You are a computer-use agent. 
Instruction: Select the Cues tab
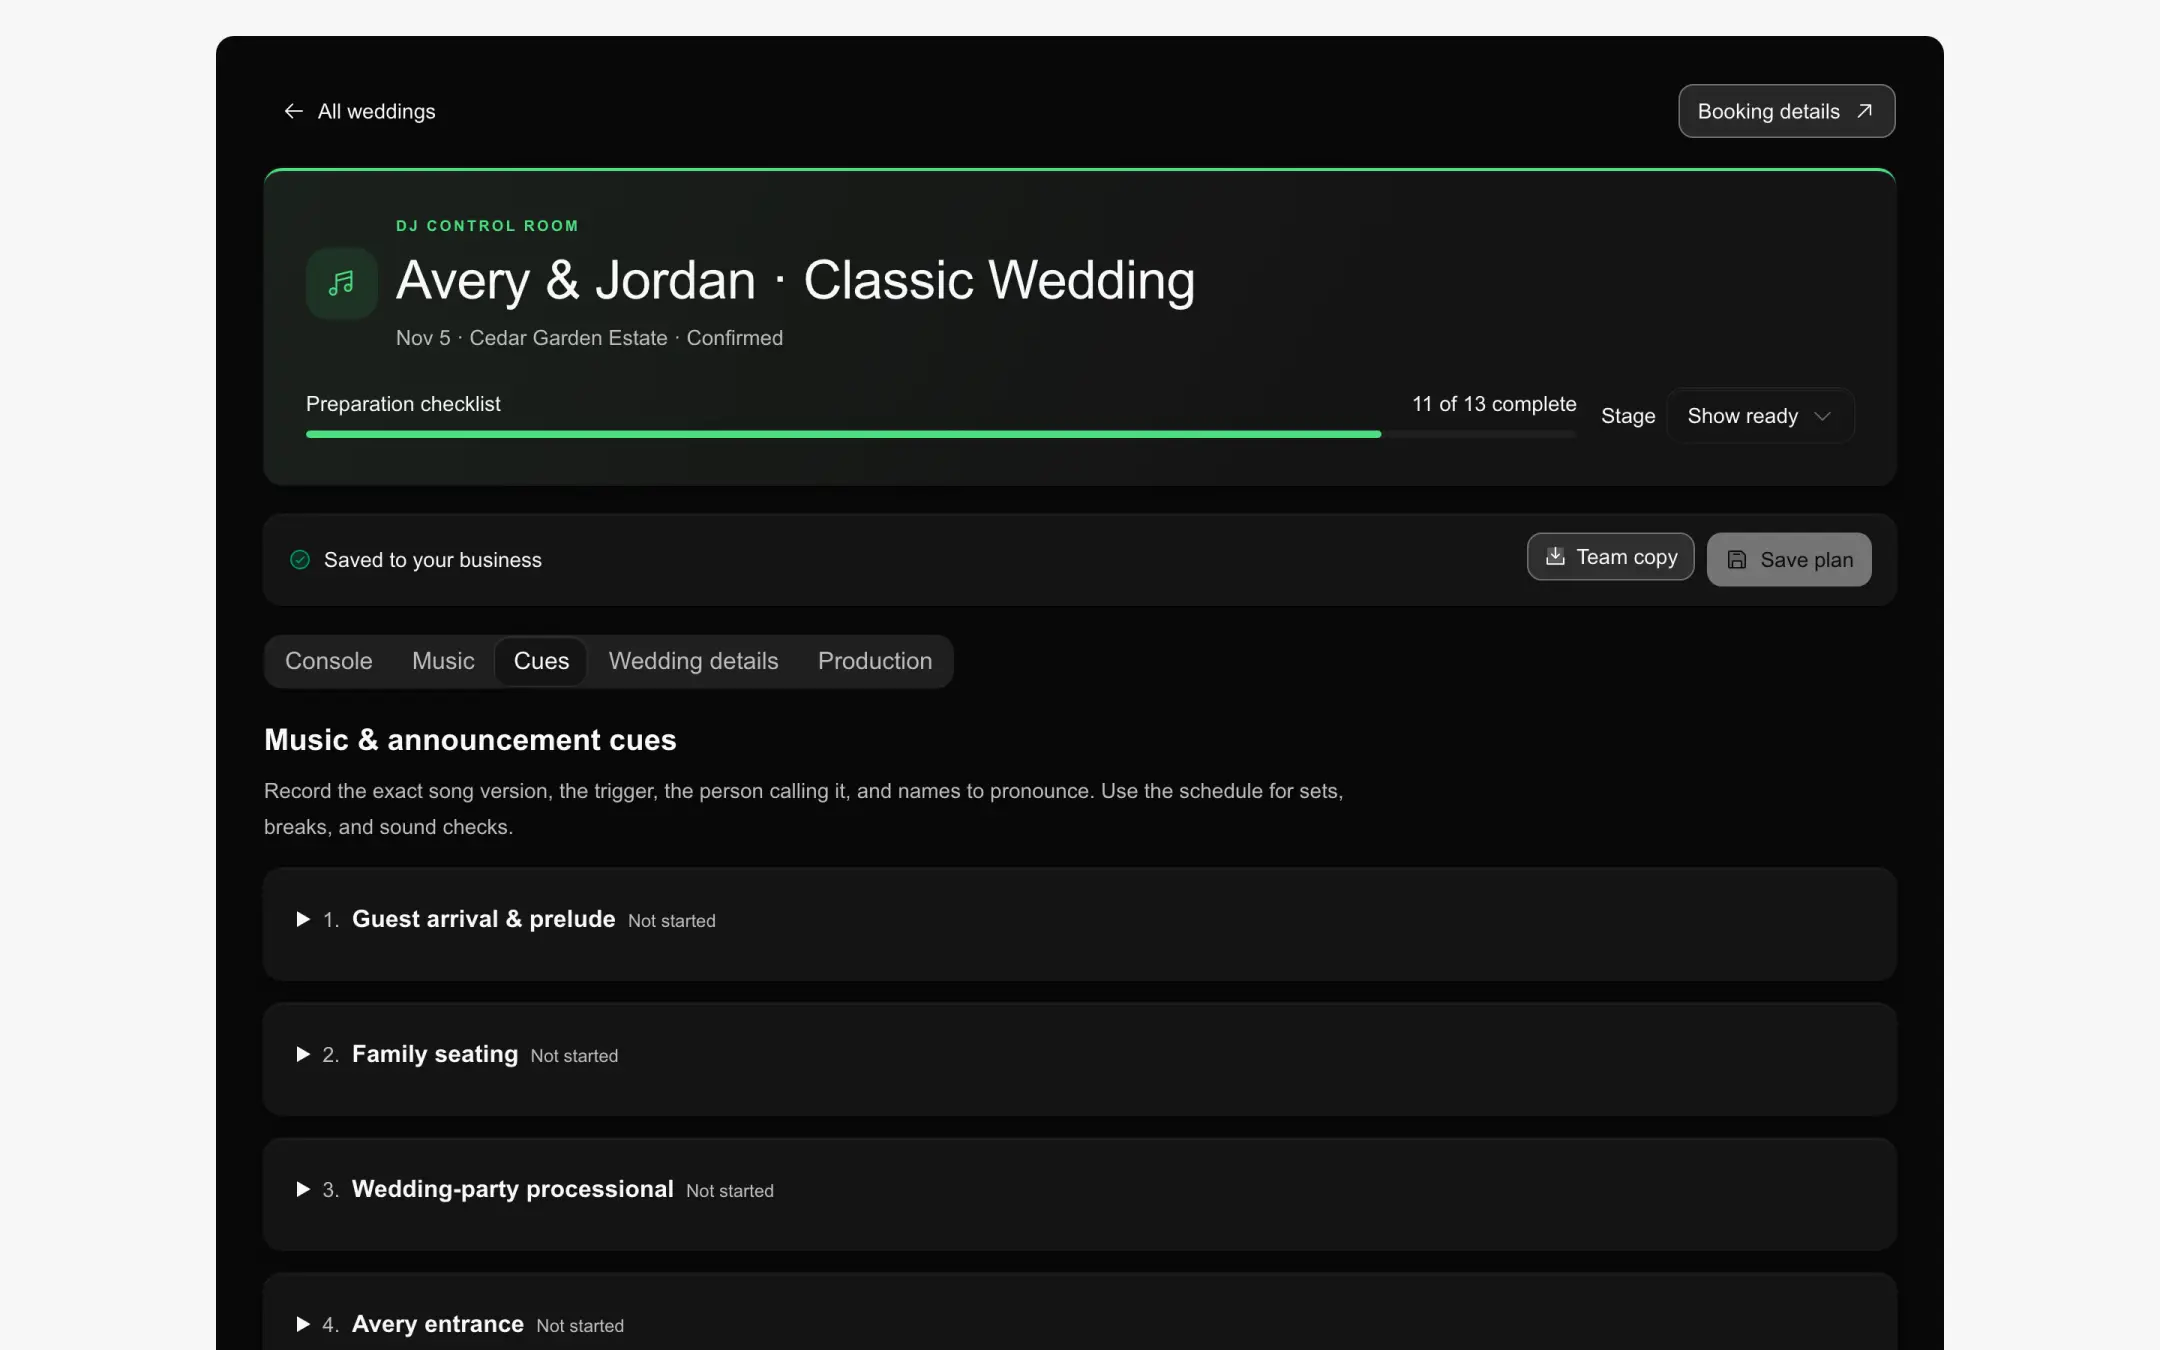541,661
